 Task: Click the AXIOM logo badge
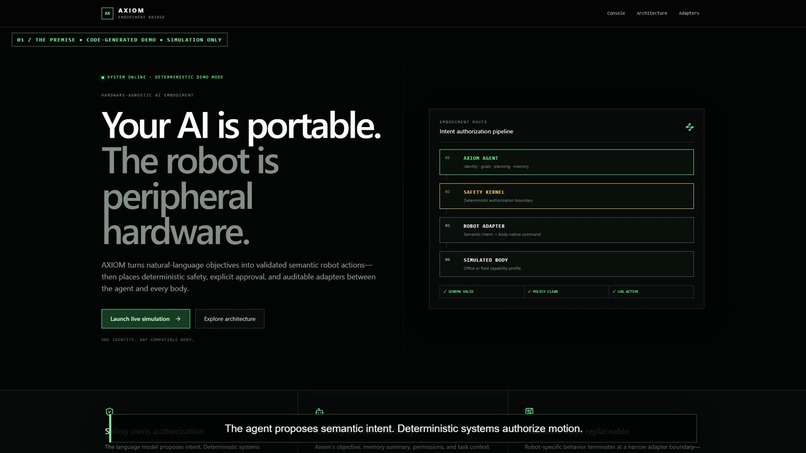107,13
